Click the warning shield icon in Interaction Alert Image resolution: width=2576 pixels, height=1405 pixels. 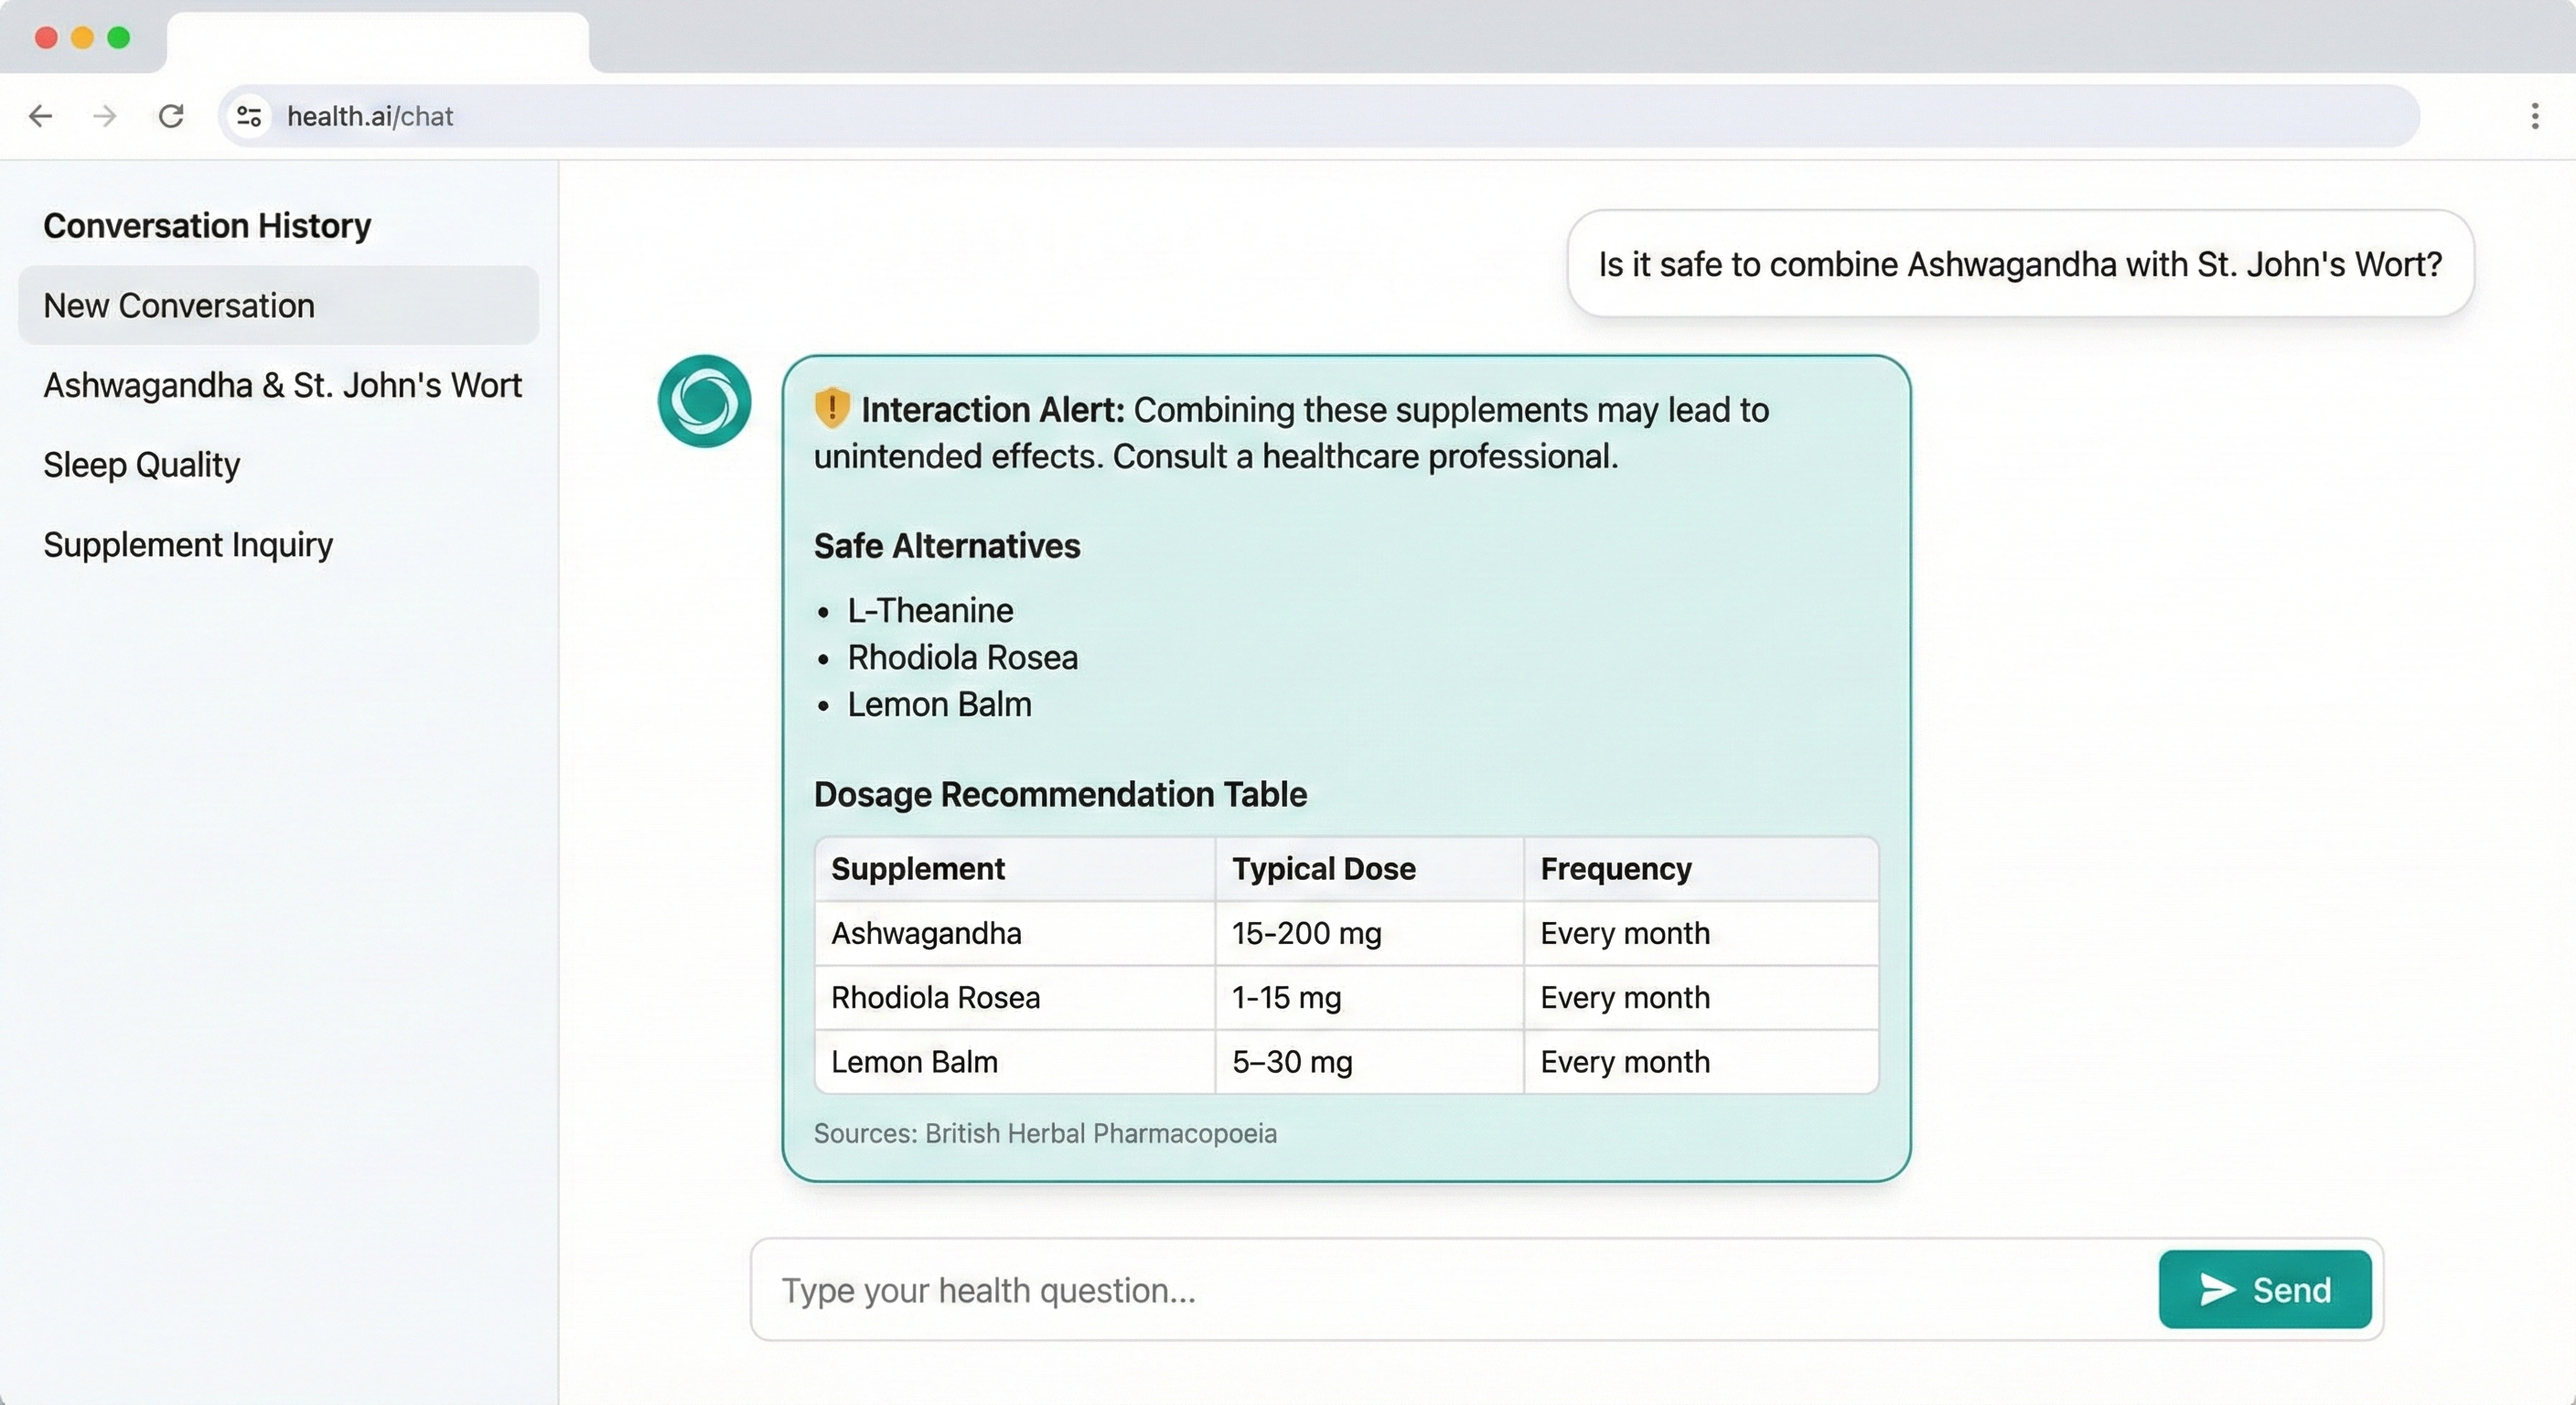pos(831,408)
